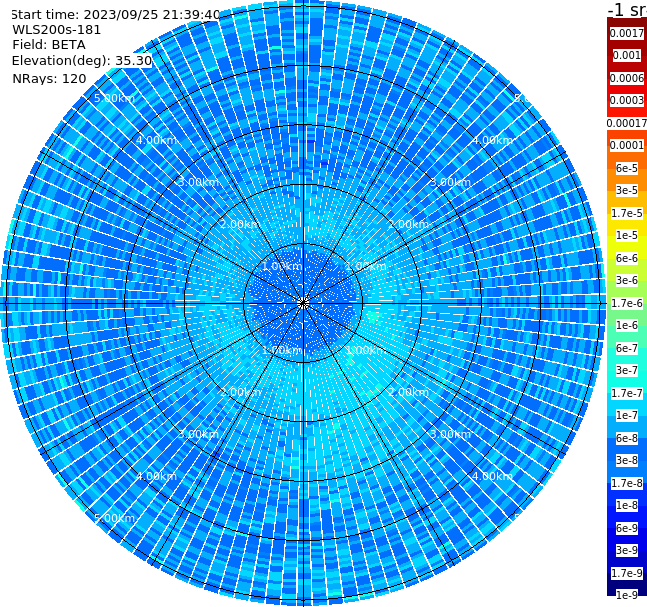Click the 6e-5 colorbar tick
Viewport: 647px width, 607px height.
pyautogui.click(x=627, y=168)
